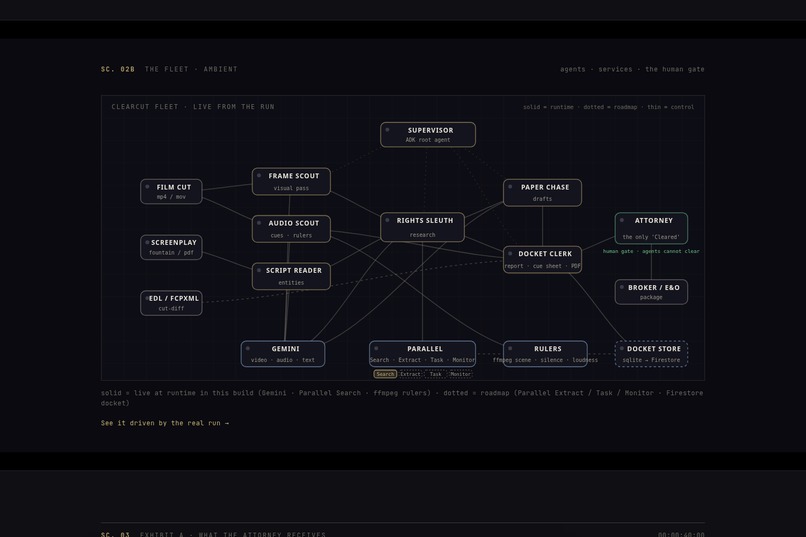Select the Screenplay input node
The height and width of the screenshot is (537, 806).
point(171,247)
